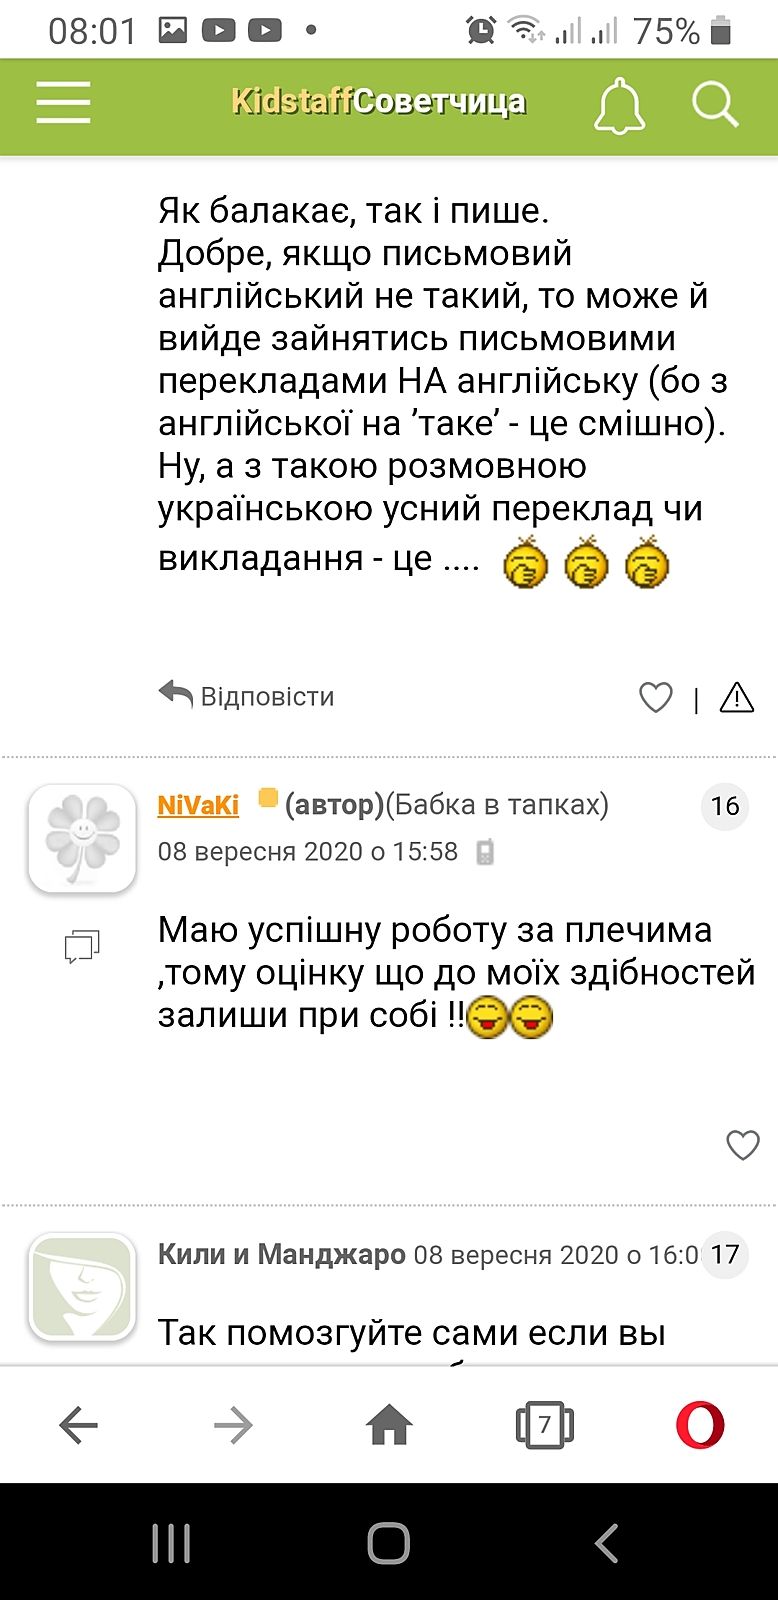This screenshot has height=1600, width=778.
Task: Tap the search magnifier icon
Action: [715, 104]
